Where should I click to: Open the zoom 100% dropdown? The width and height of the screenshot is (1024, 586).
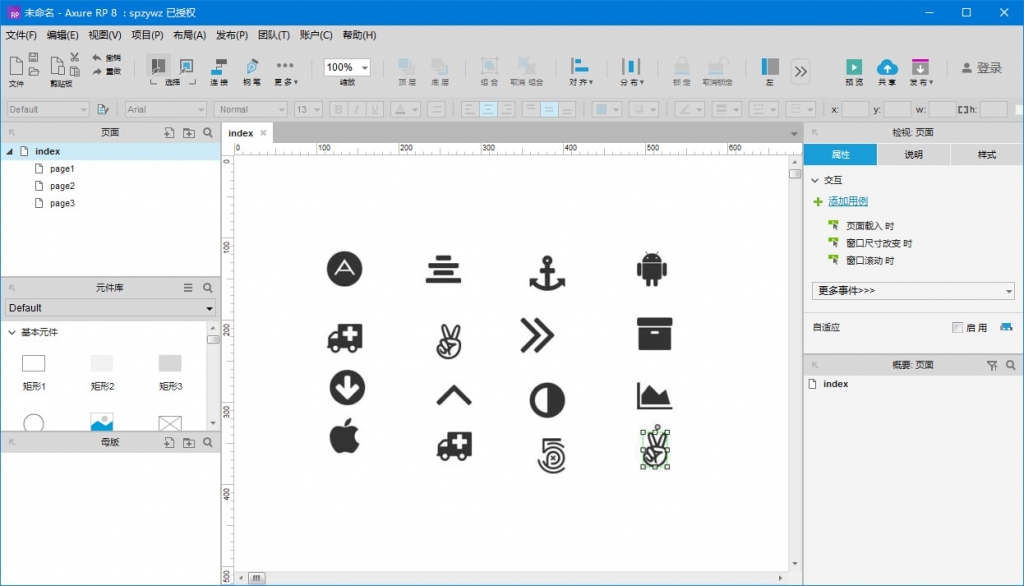click(x=364, y=68)
